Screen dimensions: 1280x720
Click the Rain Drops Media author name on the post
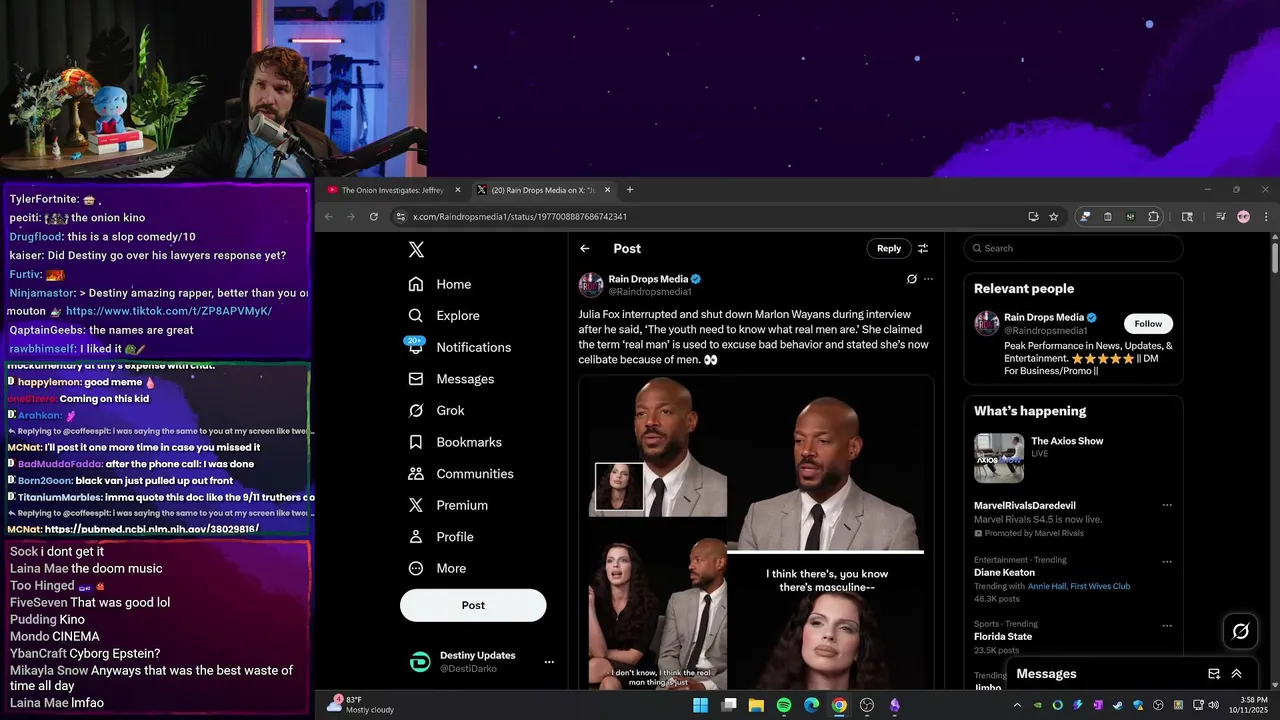pos(648,279)
